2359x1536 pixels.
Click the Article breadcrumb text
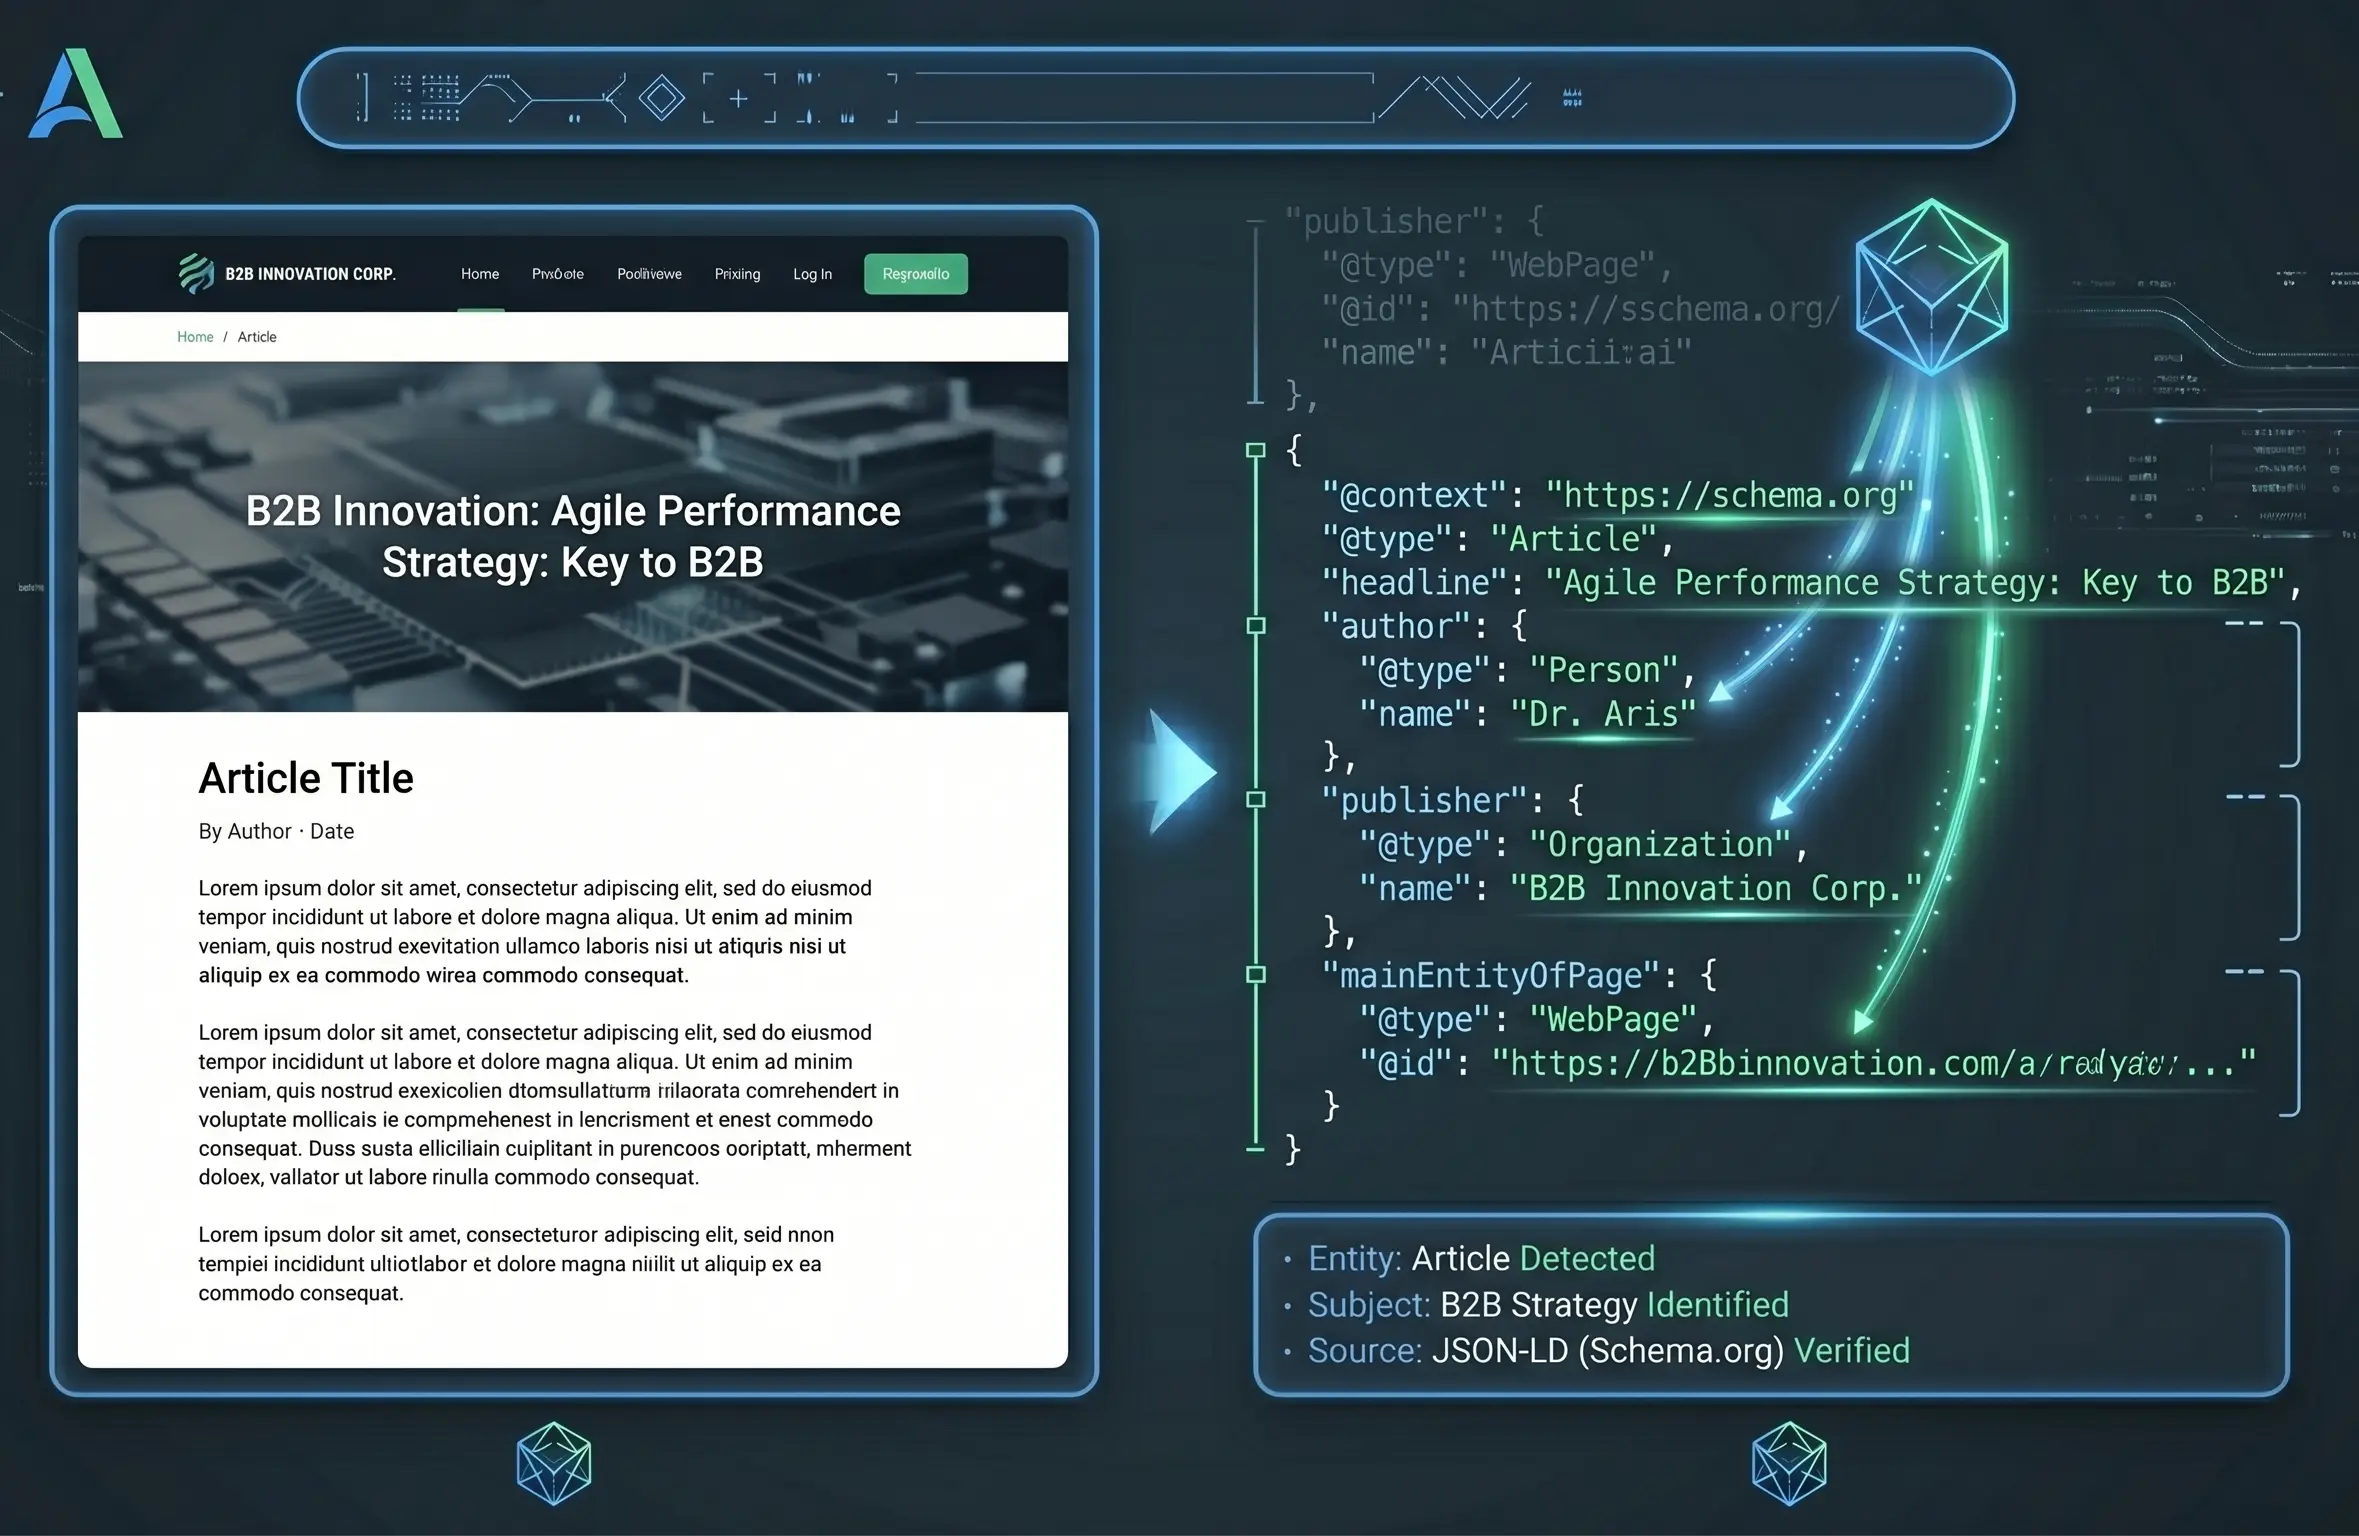coord(257,337)
